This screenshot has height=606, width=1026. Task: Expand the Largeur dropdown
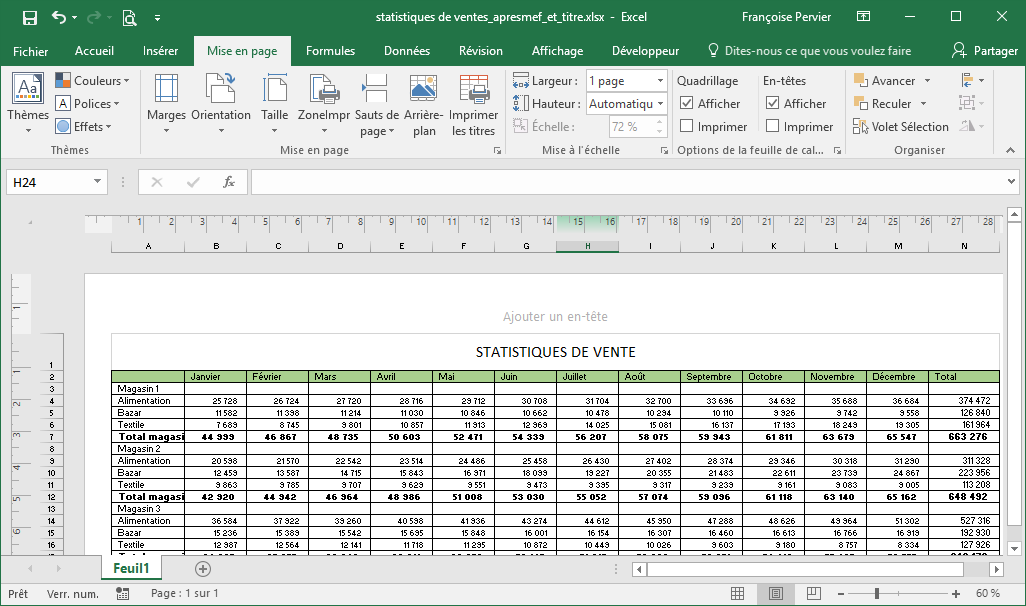[660, 81]
